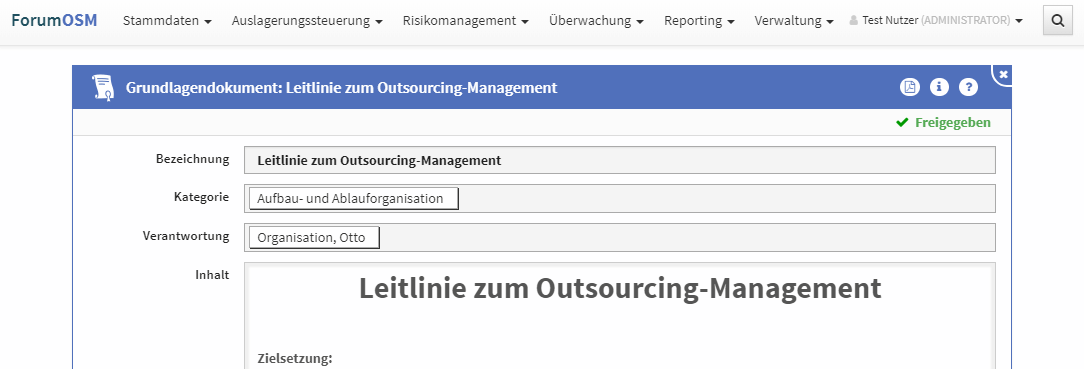Click the Freigegeben status label
Screen dimensions: 1084x369
click(x=953, y=122)
